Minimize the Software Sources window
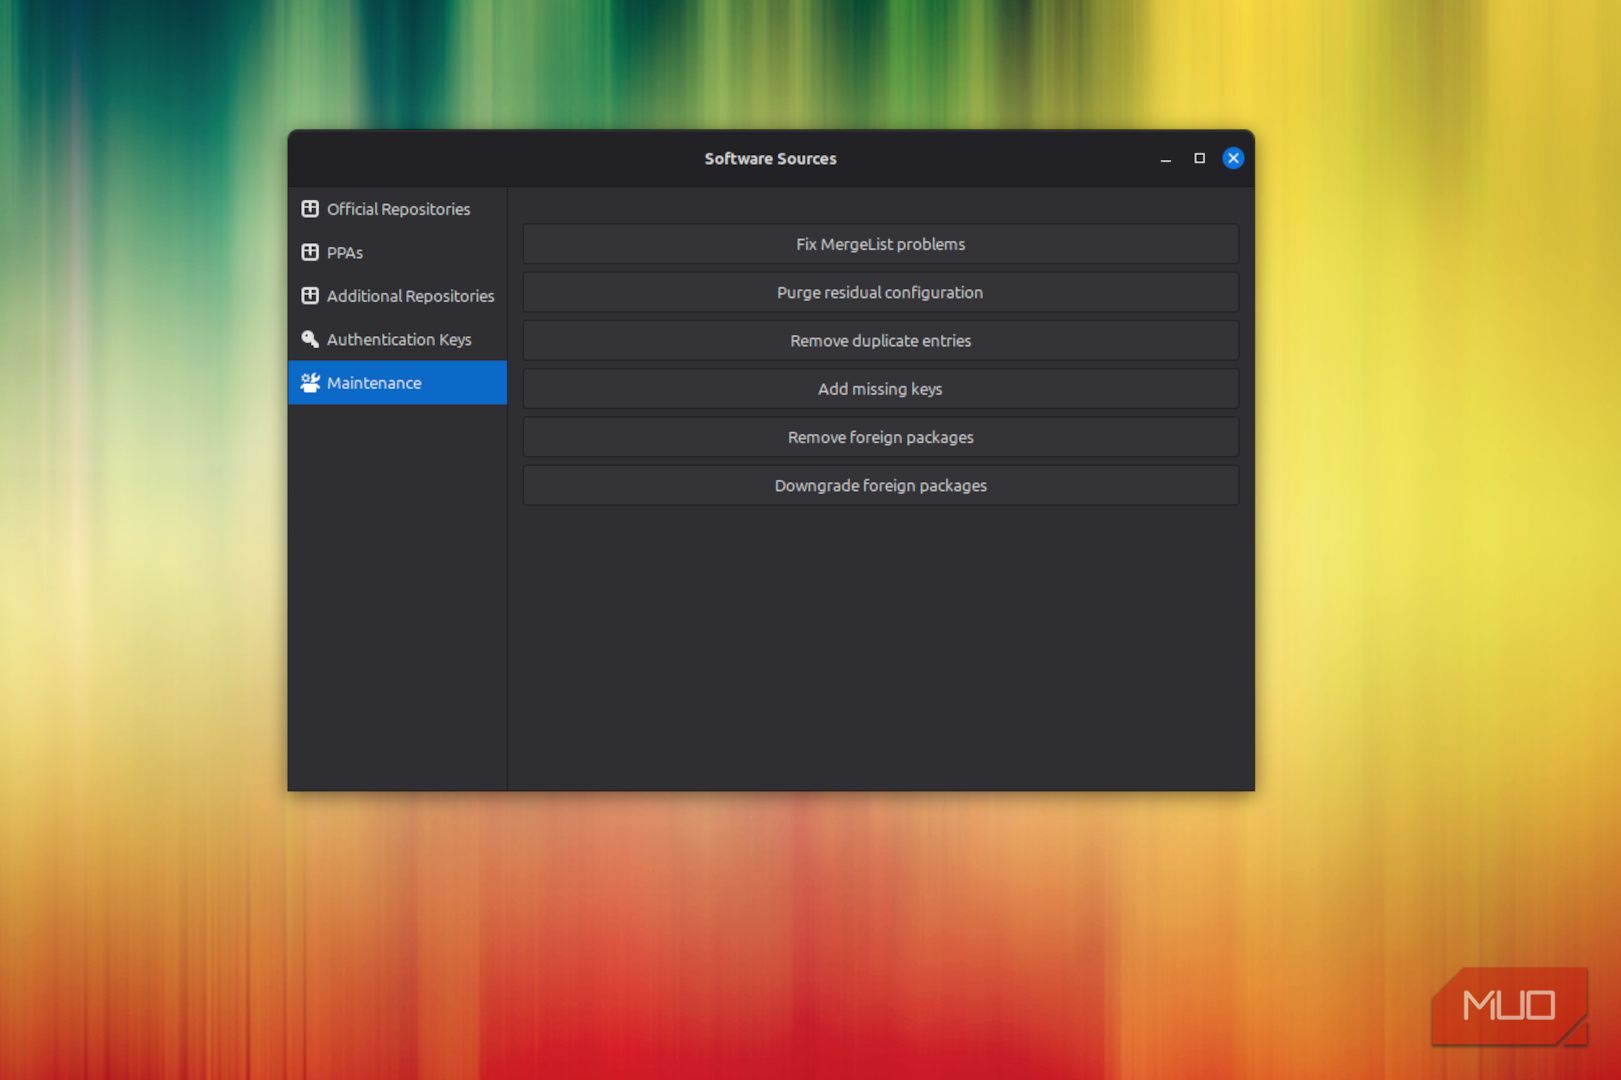Image resolution: width=1621 pixels, height=1080 pixels. 1166,159
